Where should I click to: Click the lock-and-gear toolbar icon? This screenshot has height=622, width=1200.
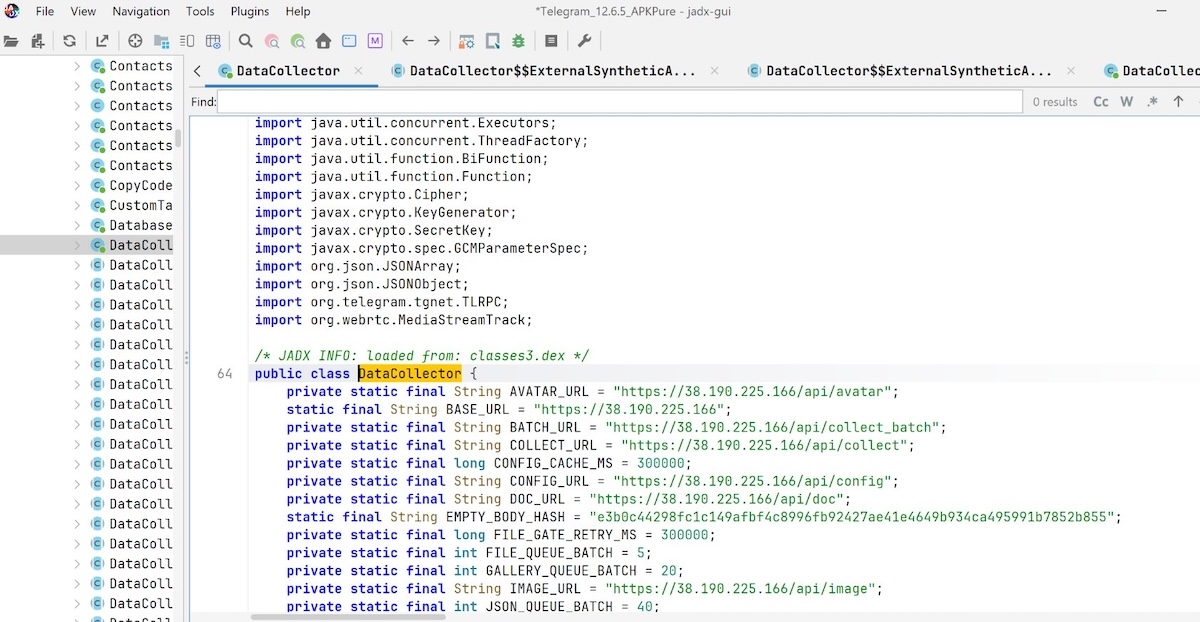(467, 41)
